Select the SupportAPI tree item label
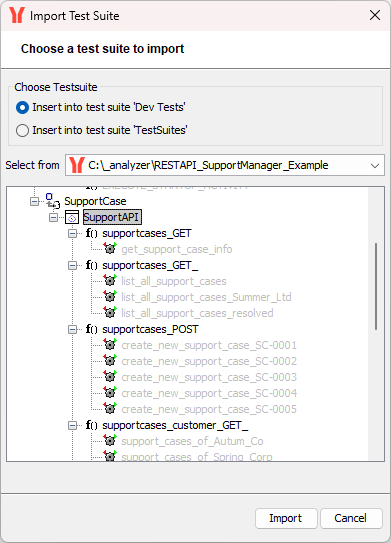This screenshot has height=543, width=391. coord(112,217)
